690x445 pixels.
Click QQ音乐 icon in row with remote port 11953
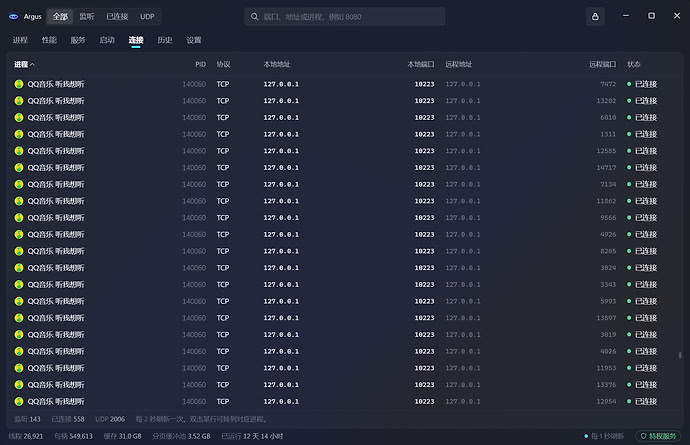pos(18,368)
